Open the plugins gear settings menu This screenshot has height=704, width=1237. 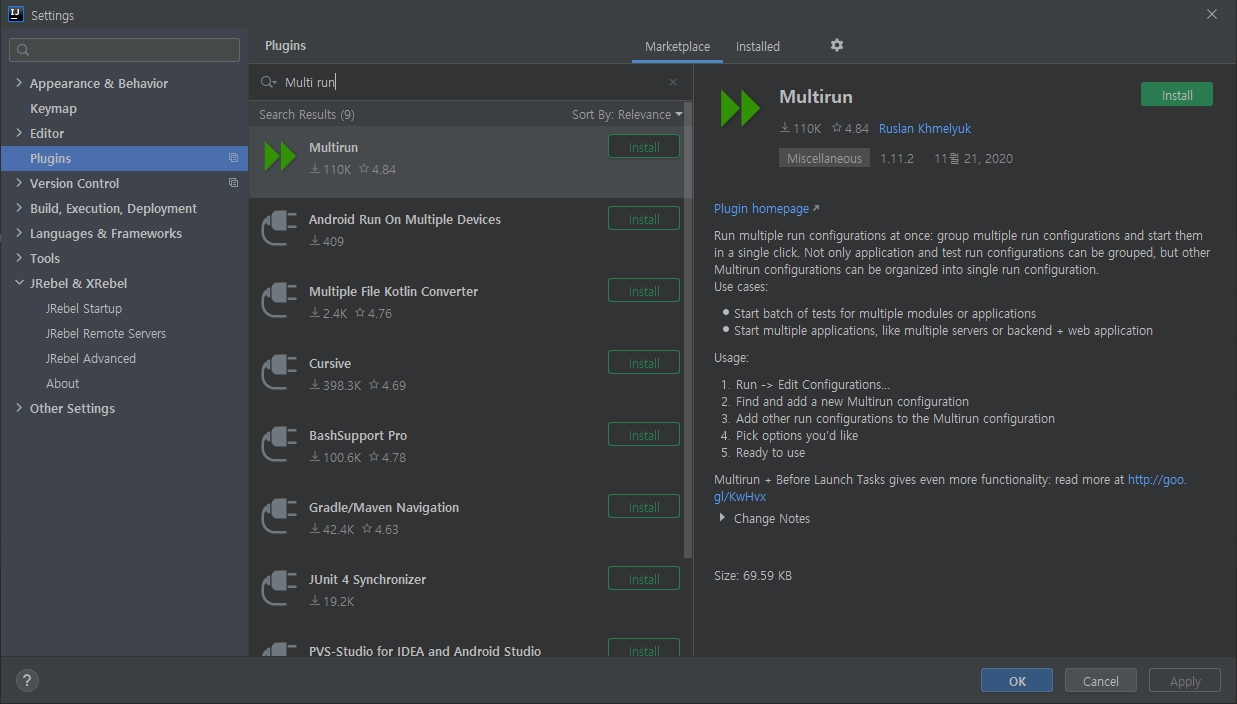tap(837, 45)
